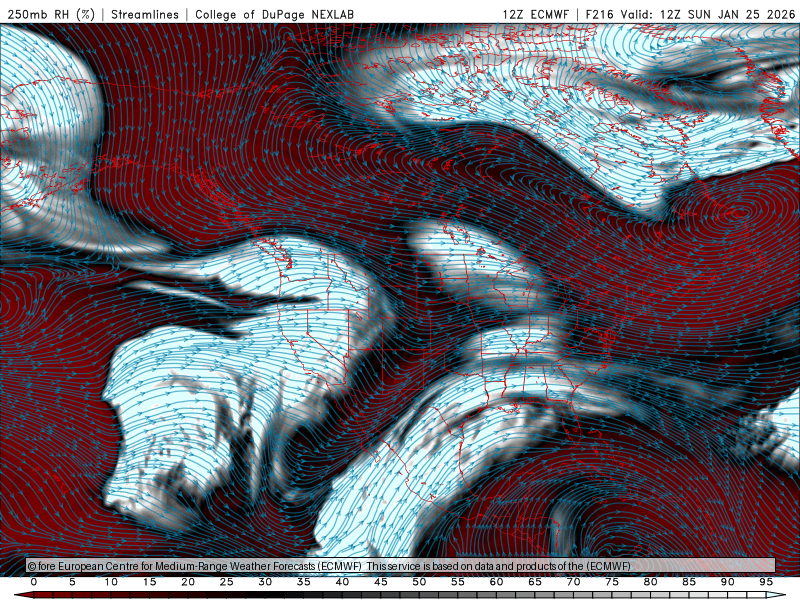Click legend value "70" on color scale
Image resolution: width=800 pixels, height=600 pixels.
point(573,582)
